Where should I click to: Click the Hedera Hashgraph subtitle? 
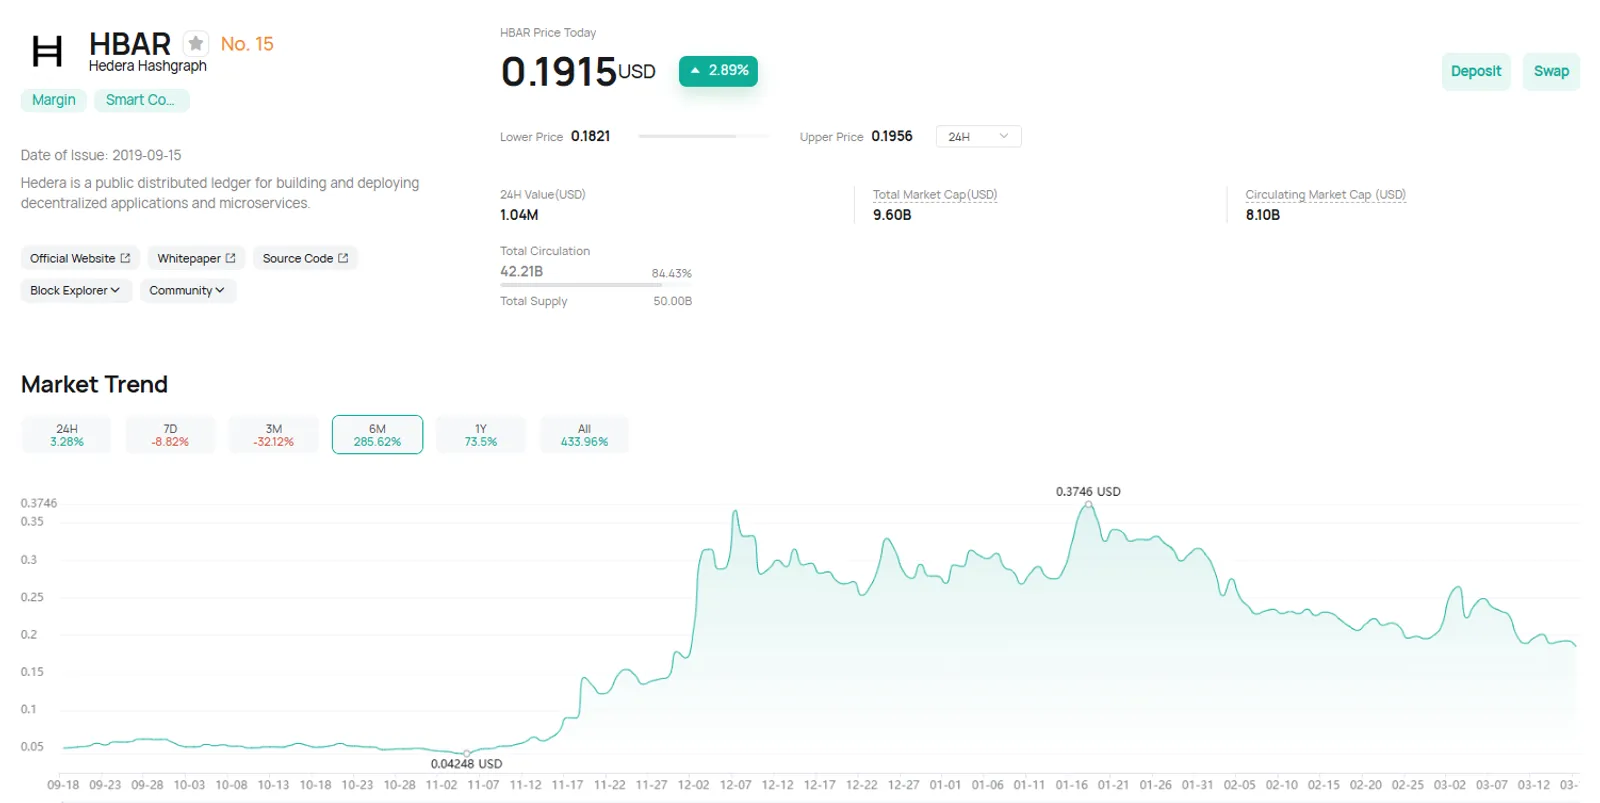(x=148, y=66)
